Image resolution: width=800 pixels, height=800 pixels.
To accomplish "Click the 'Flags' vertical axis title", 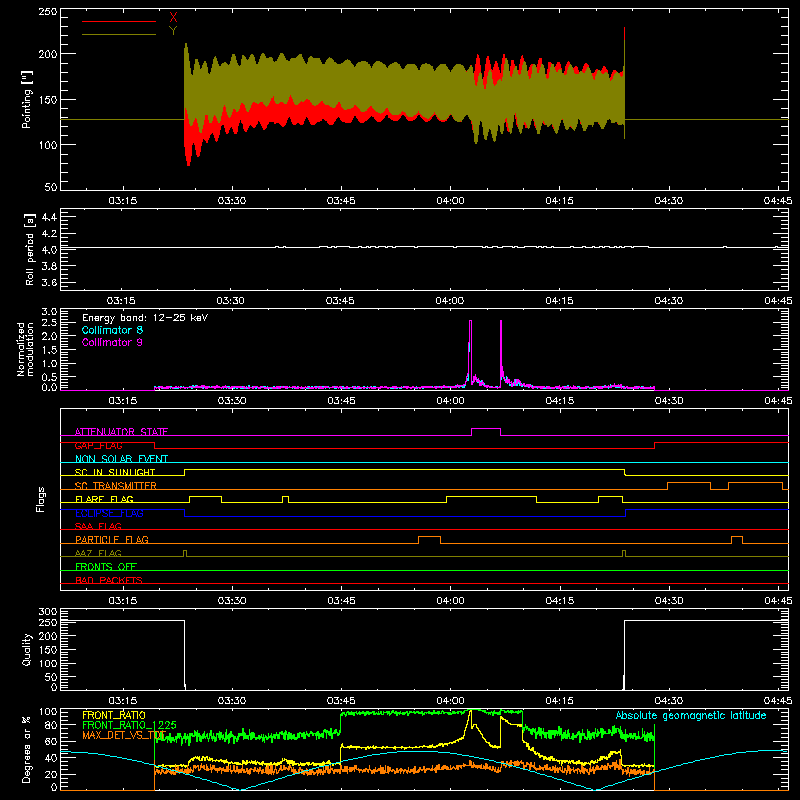I will (x=40, y=499).
